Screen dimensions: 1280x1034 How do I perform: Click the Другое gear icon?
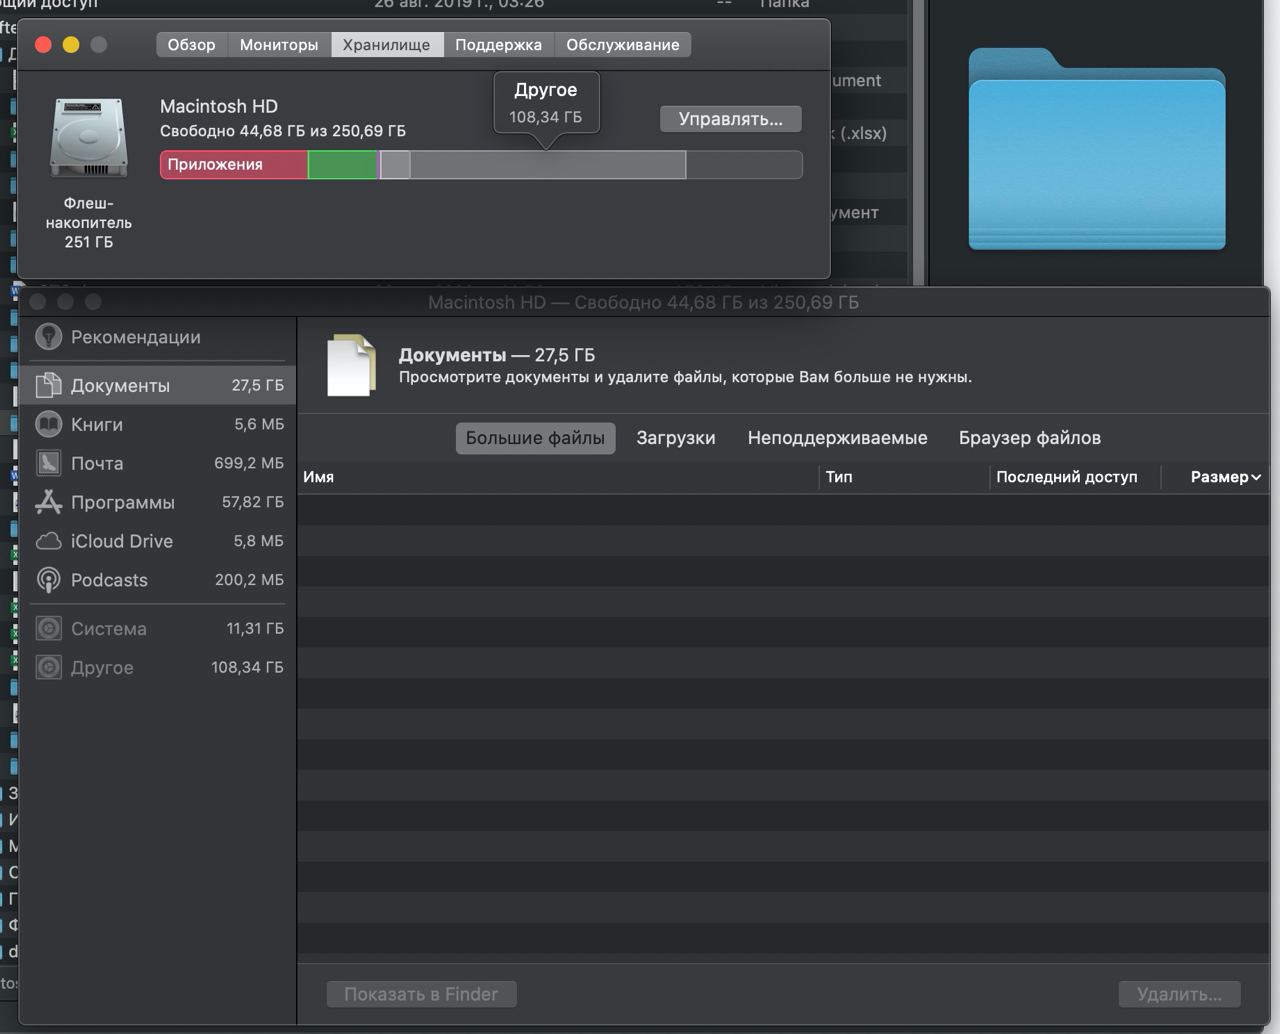point(48,667)
